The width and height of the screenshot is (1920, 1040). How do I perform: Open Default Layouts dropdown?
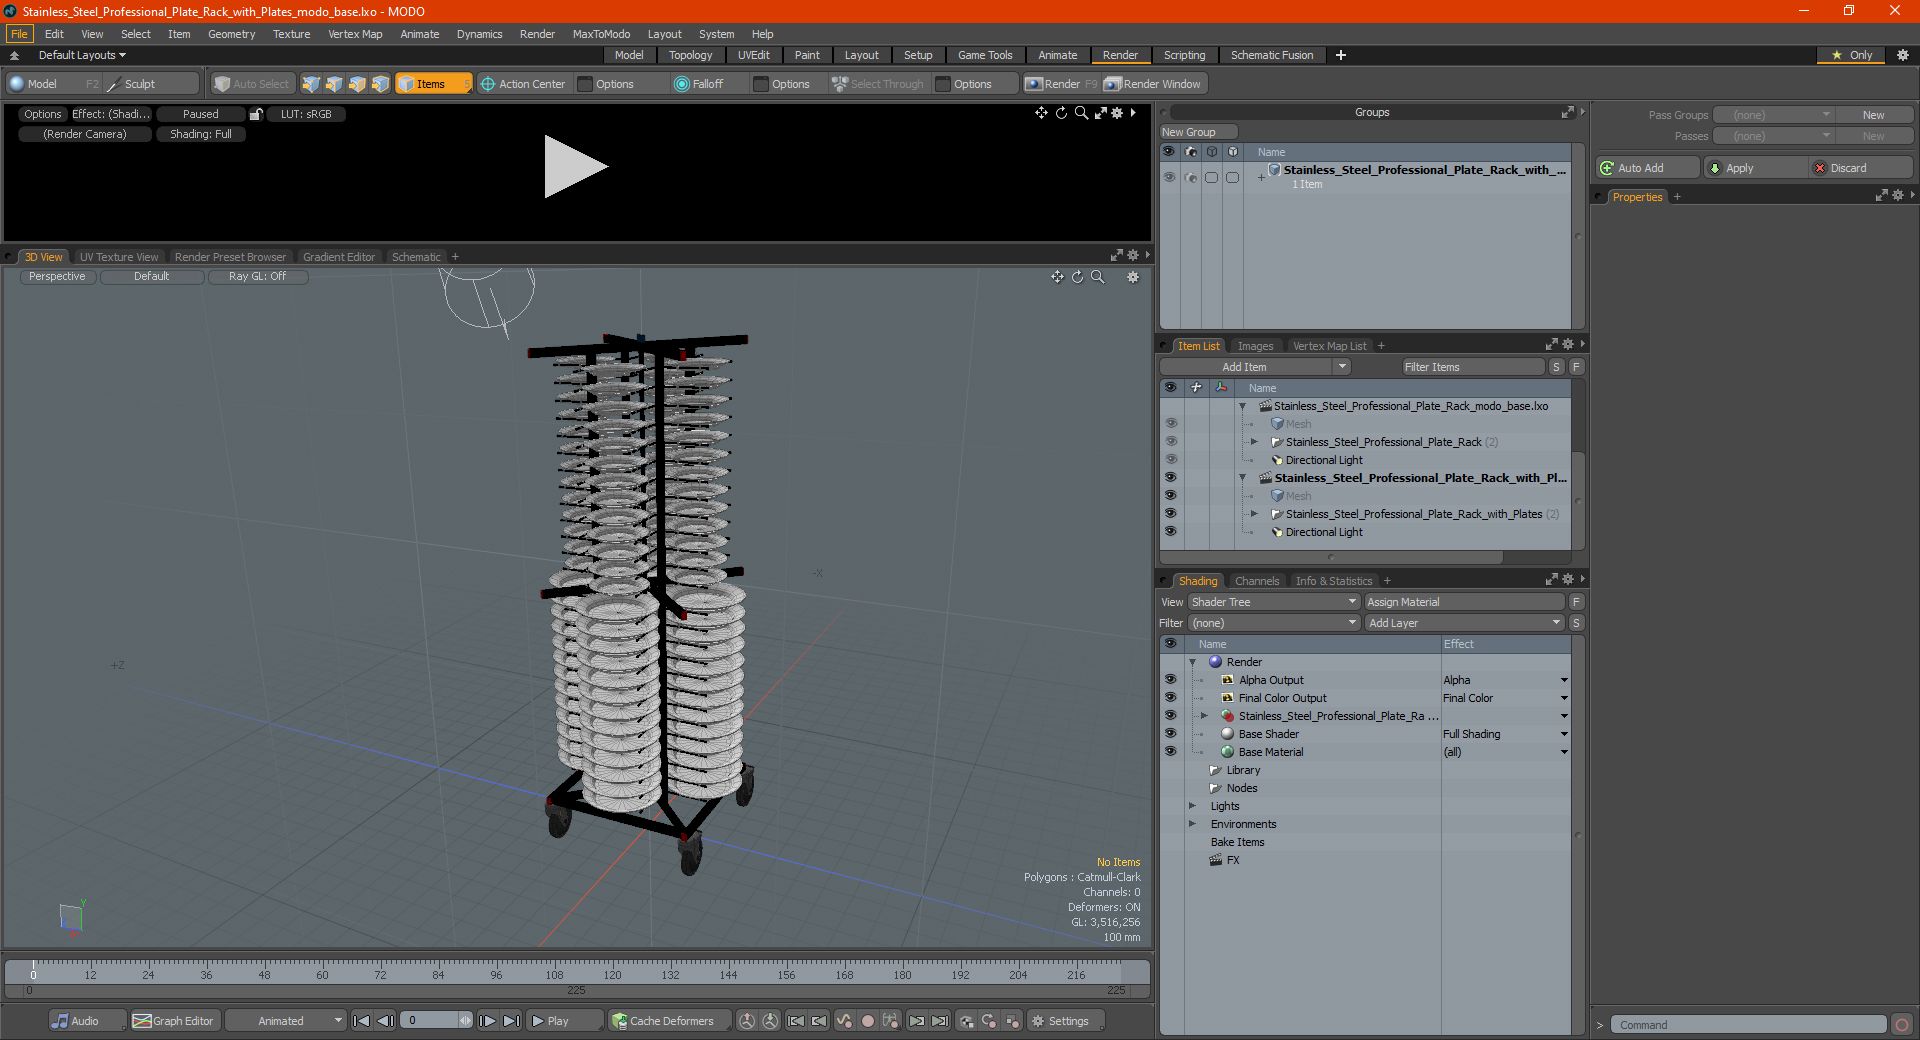pyautogui.click(x=82, y=55)
